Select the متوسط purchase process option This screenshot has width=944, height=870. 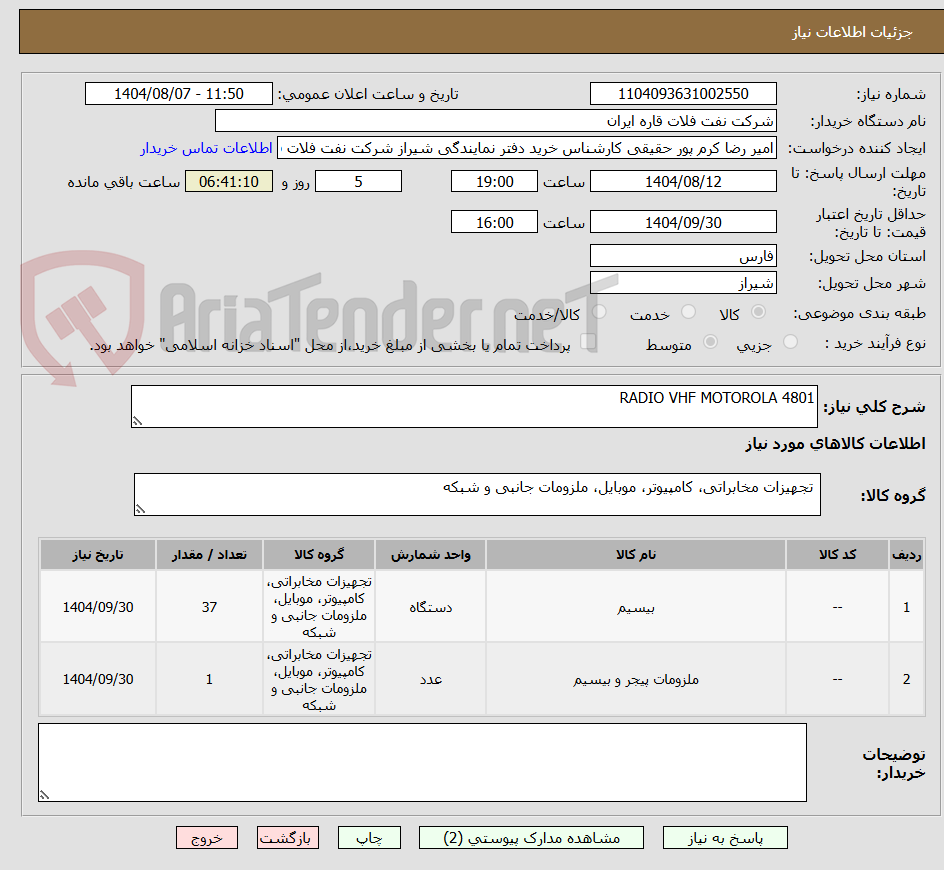click(708, 342)
